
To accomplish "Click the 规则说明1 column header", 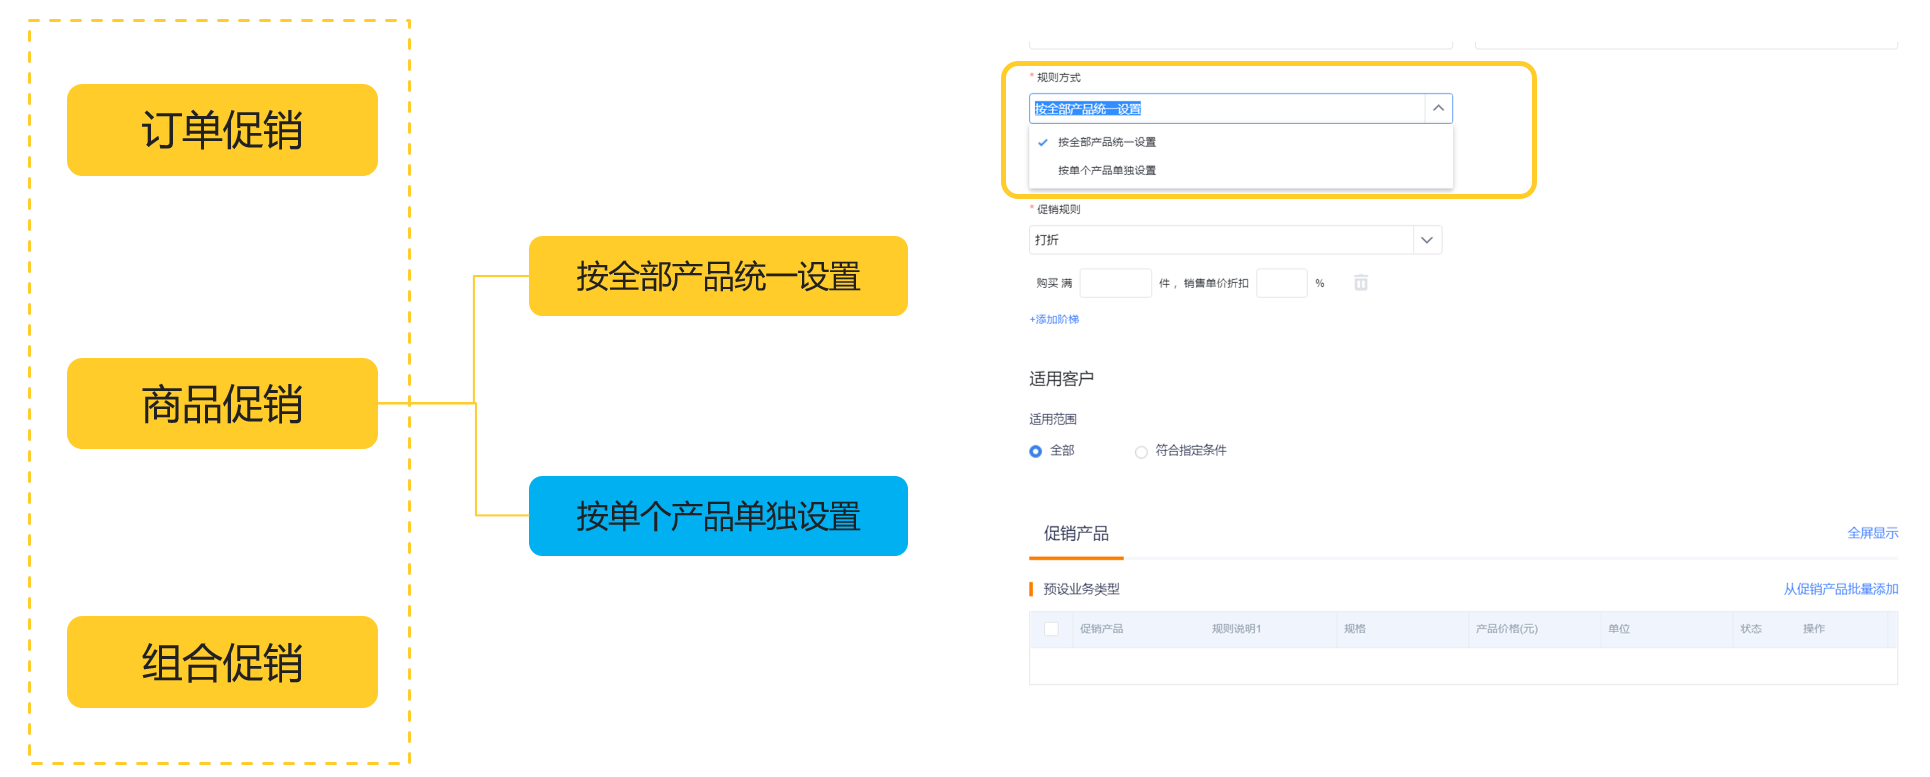I will click(x=1236, y=629).
